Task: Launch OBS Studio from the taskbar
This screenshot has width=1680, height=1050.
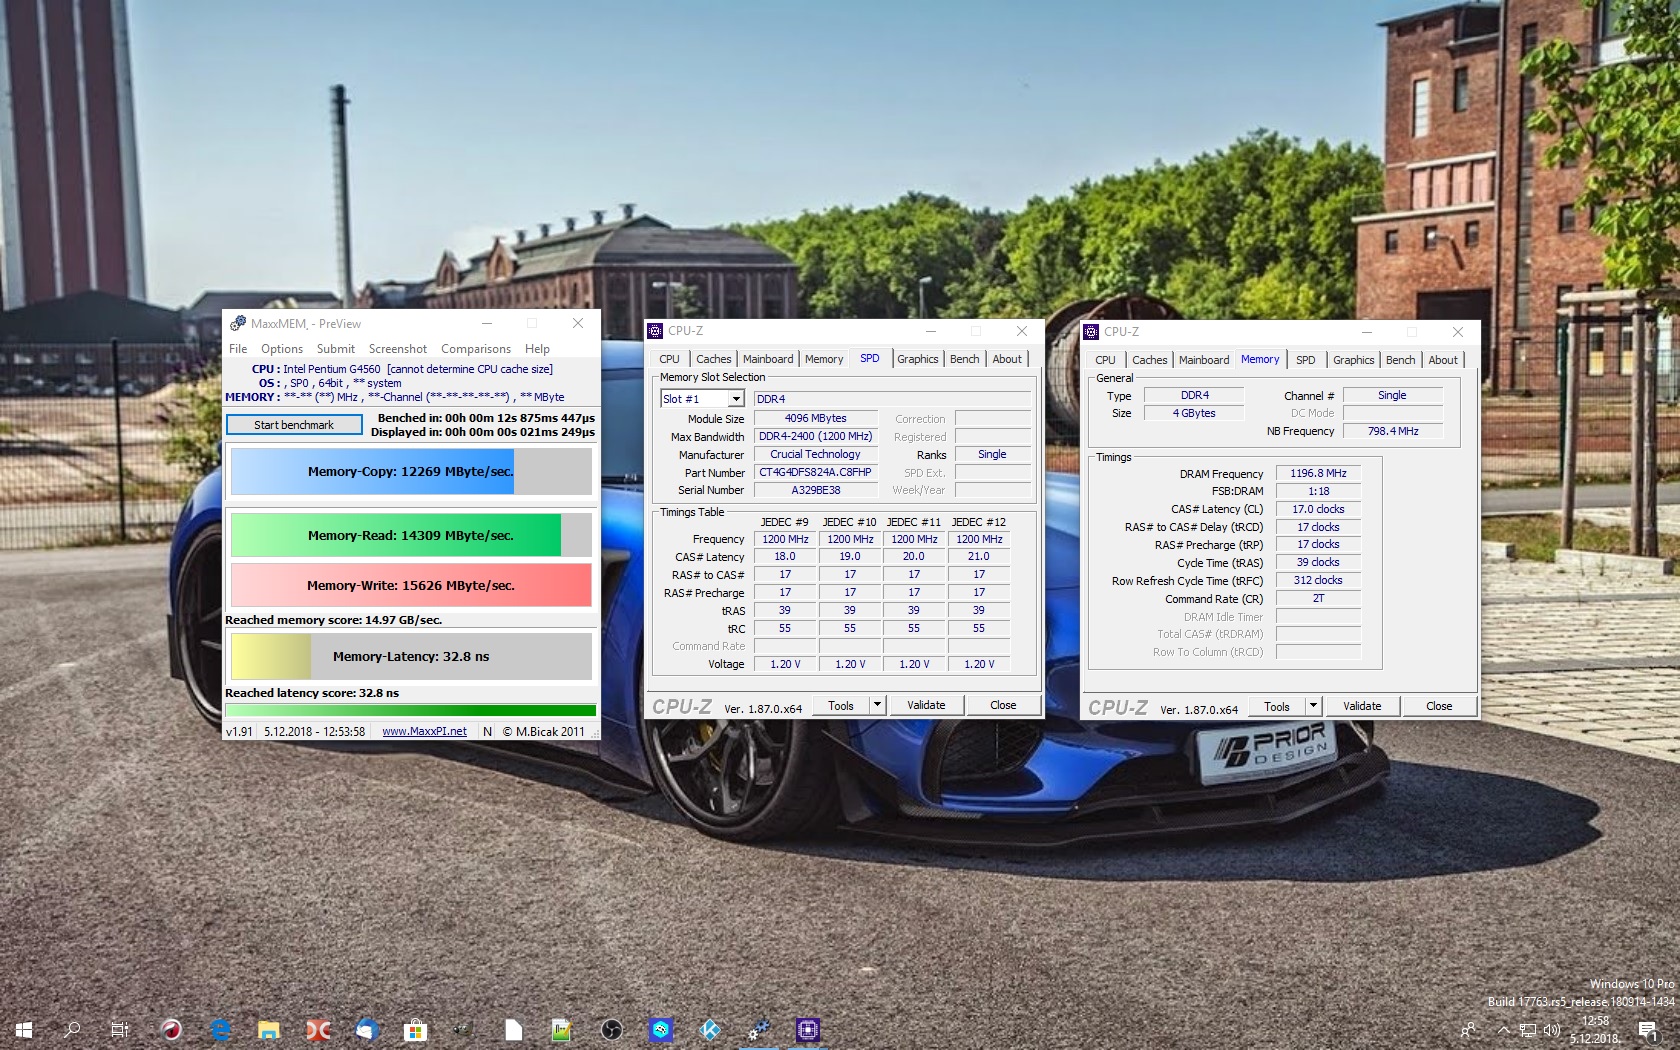Action: (x=611, y=1029)
